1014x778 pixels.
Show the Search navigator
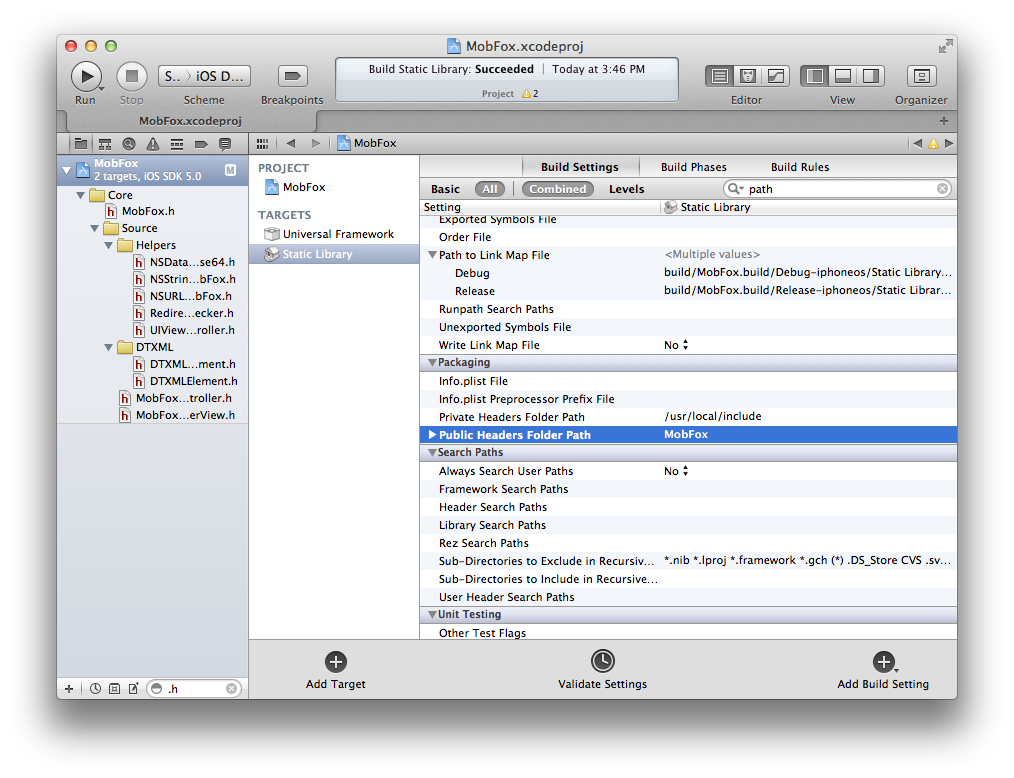tap(129, 144)
